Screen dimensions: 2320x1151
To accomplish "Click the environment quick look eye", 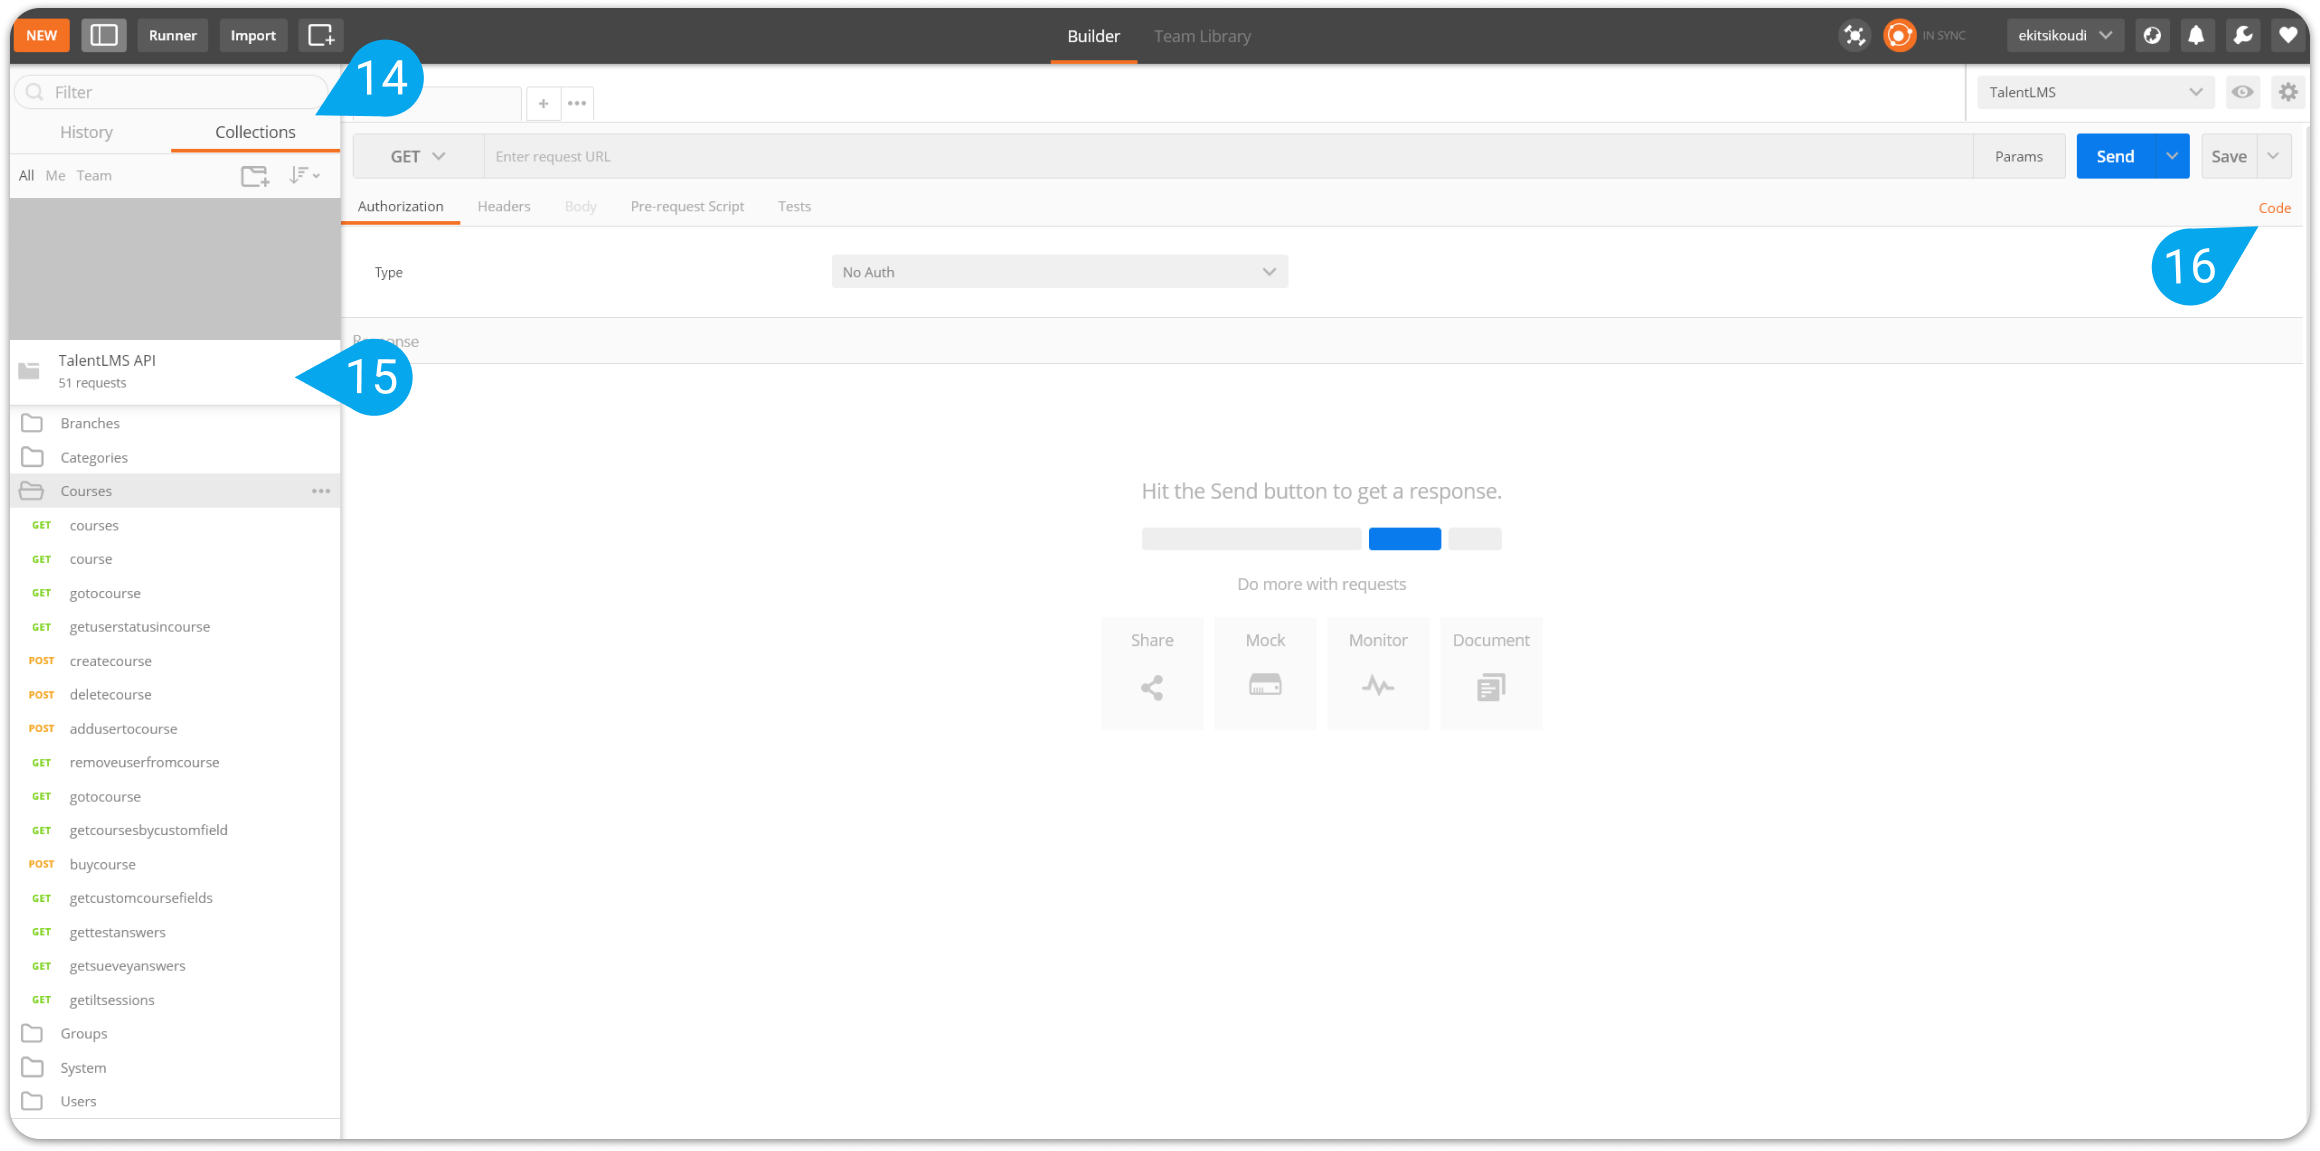I will click(x=2243, y=92).
